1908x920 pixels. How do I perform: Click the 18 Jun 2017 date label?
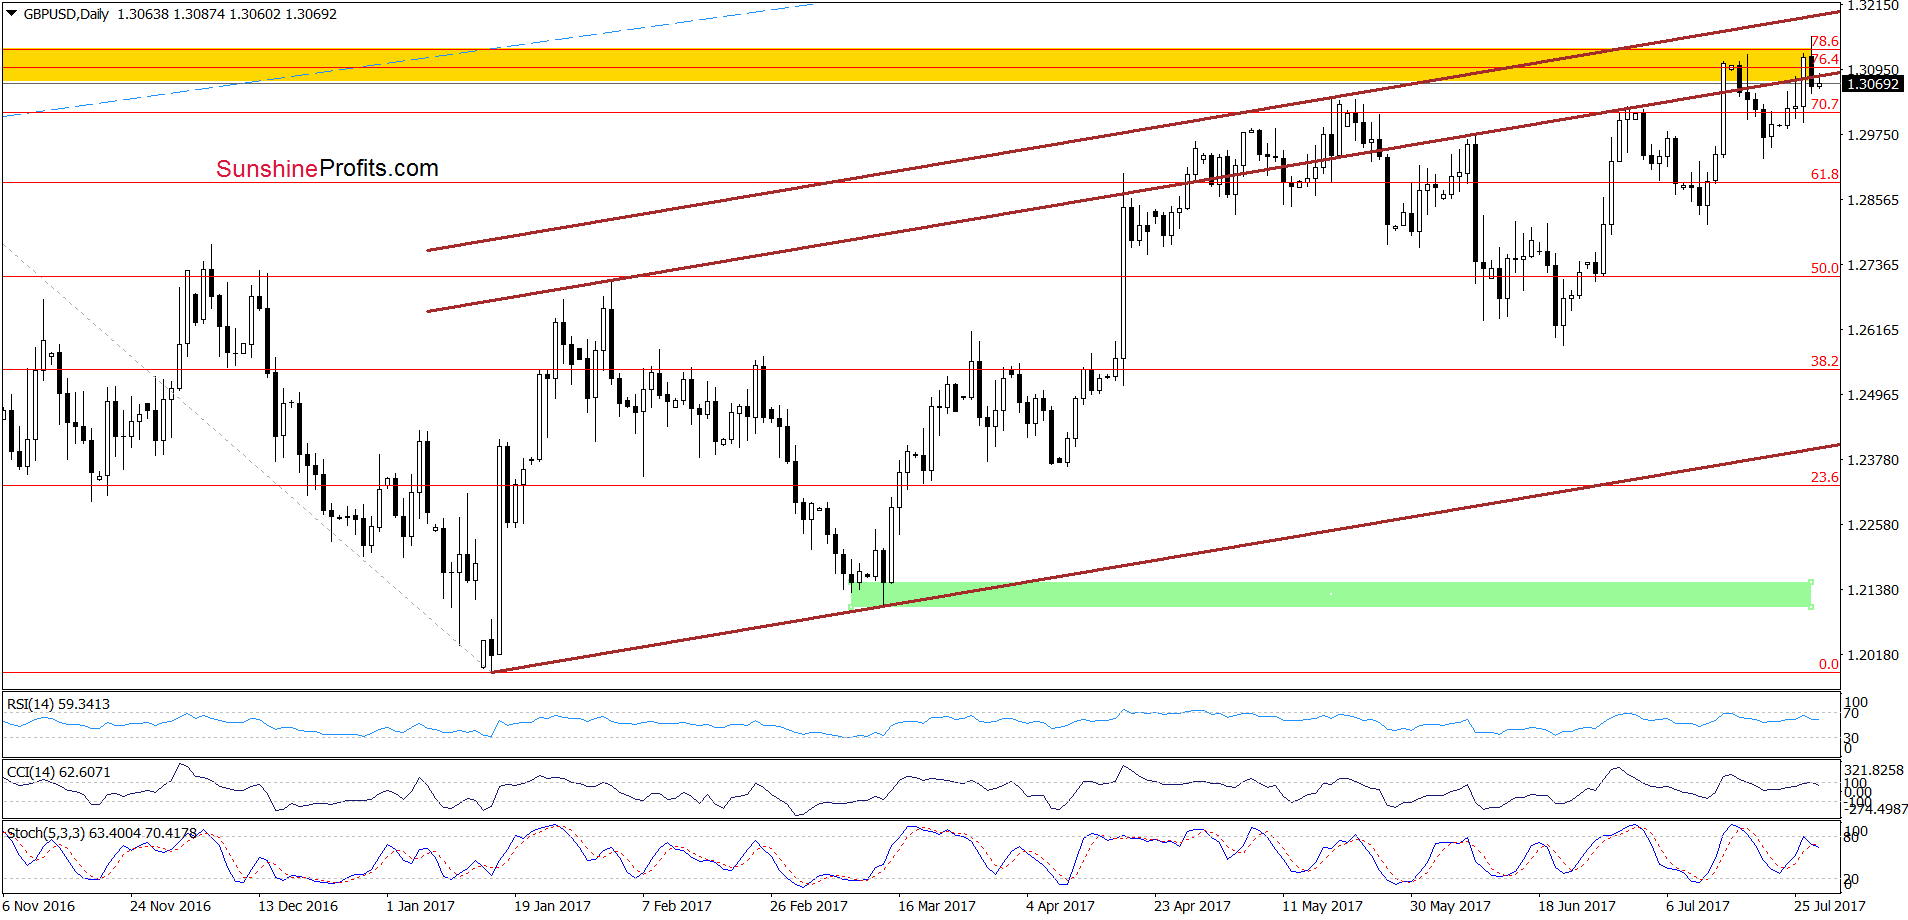(1577, 906)
